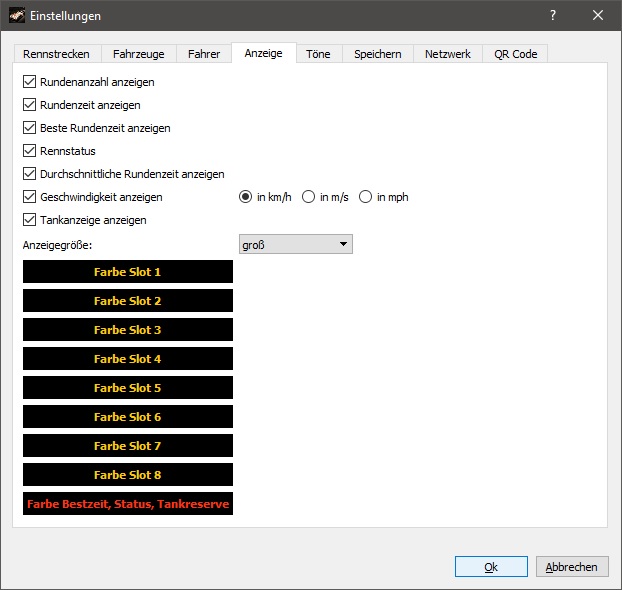
Task: Close the Einstellungen dialog
Action: pos(598,16)
